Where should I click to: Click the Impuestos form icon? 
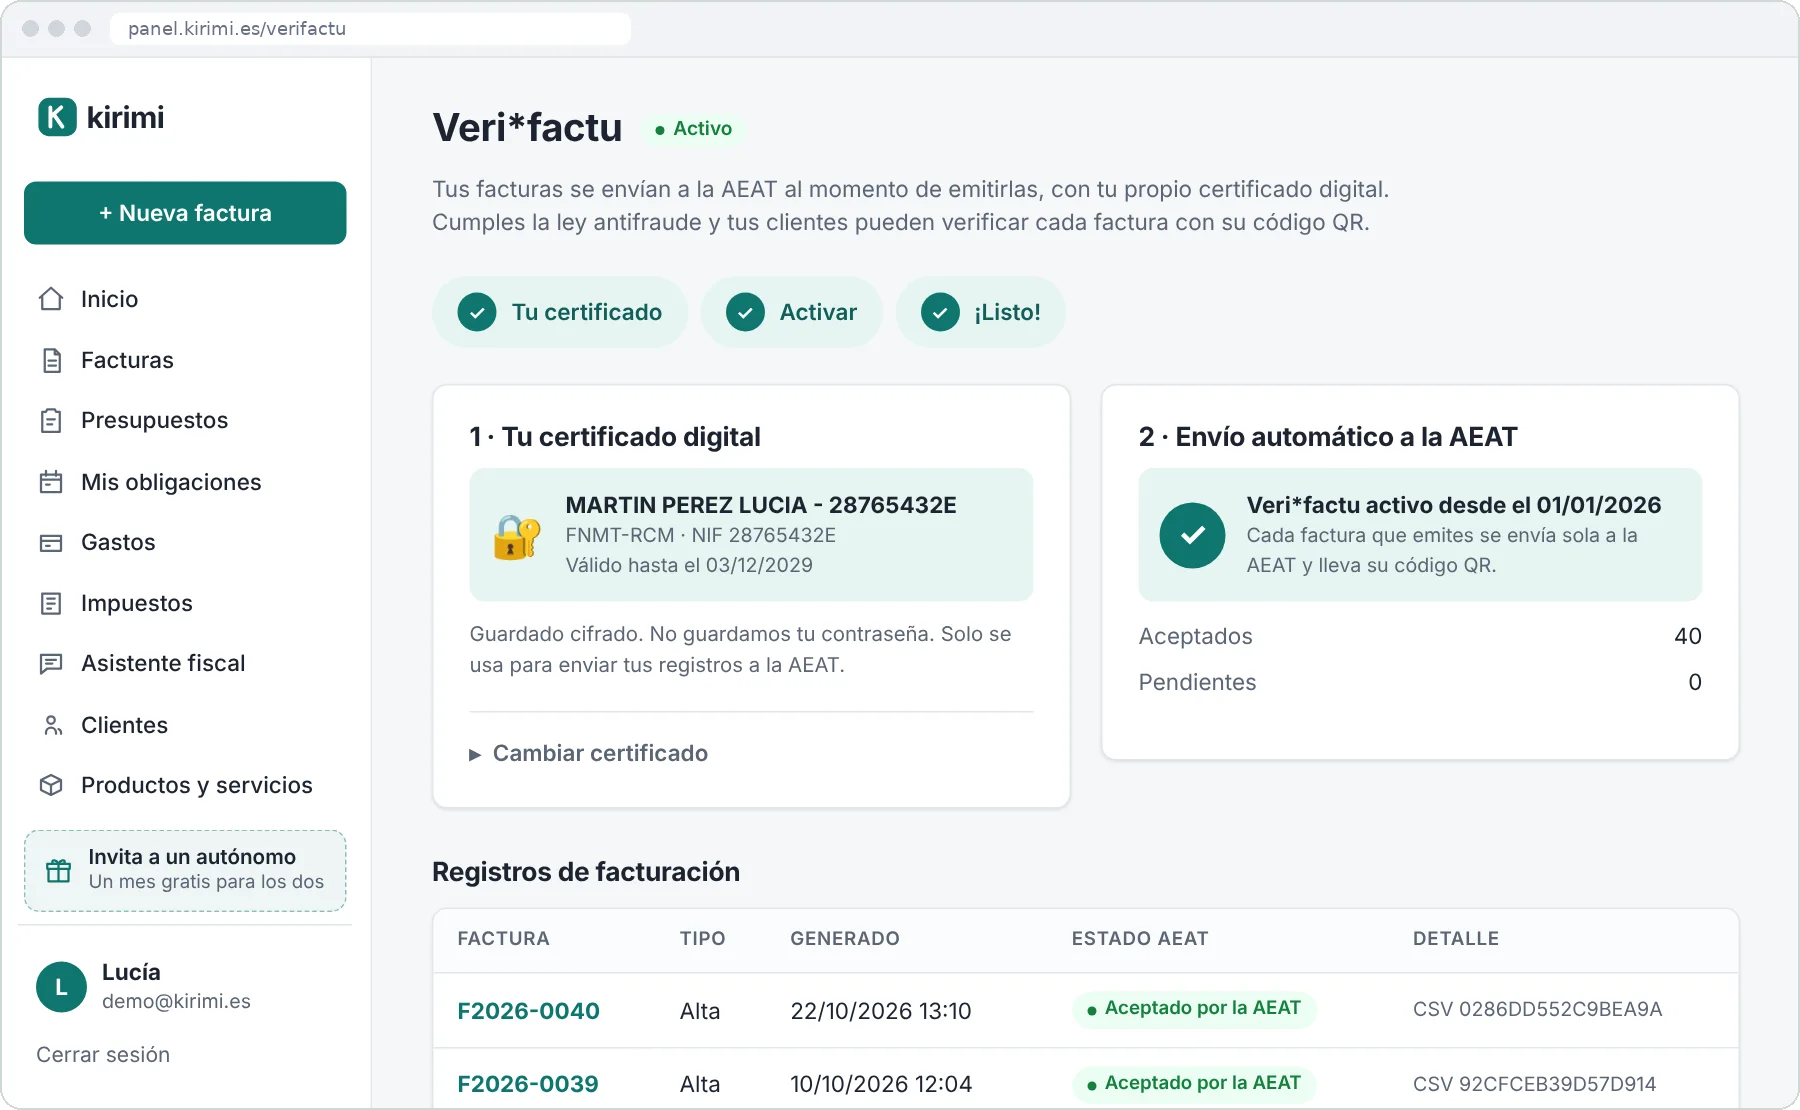51,603
